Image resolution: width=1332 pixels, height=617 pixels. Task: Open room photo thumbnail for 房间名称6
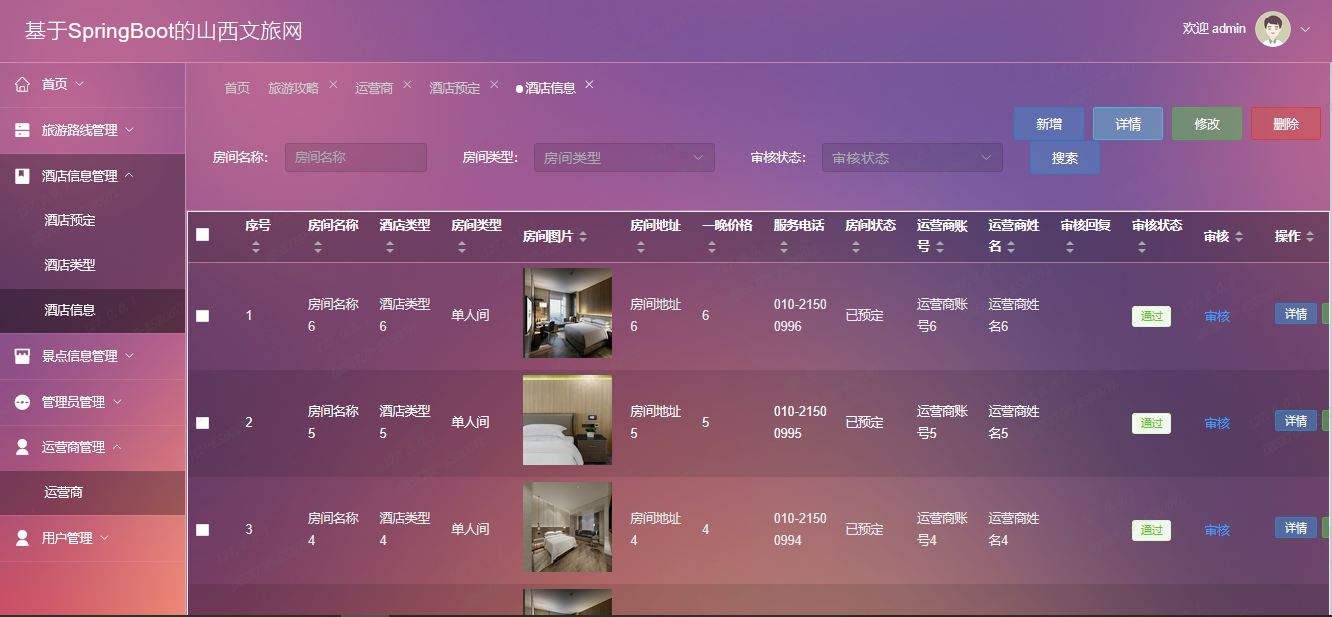[x=567, y=313]
